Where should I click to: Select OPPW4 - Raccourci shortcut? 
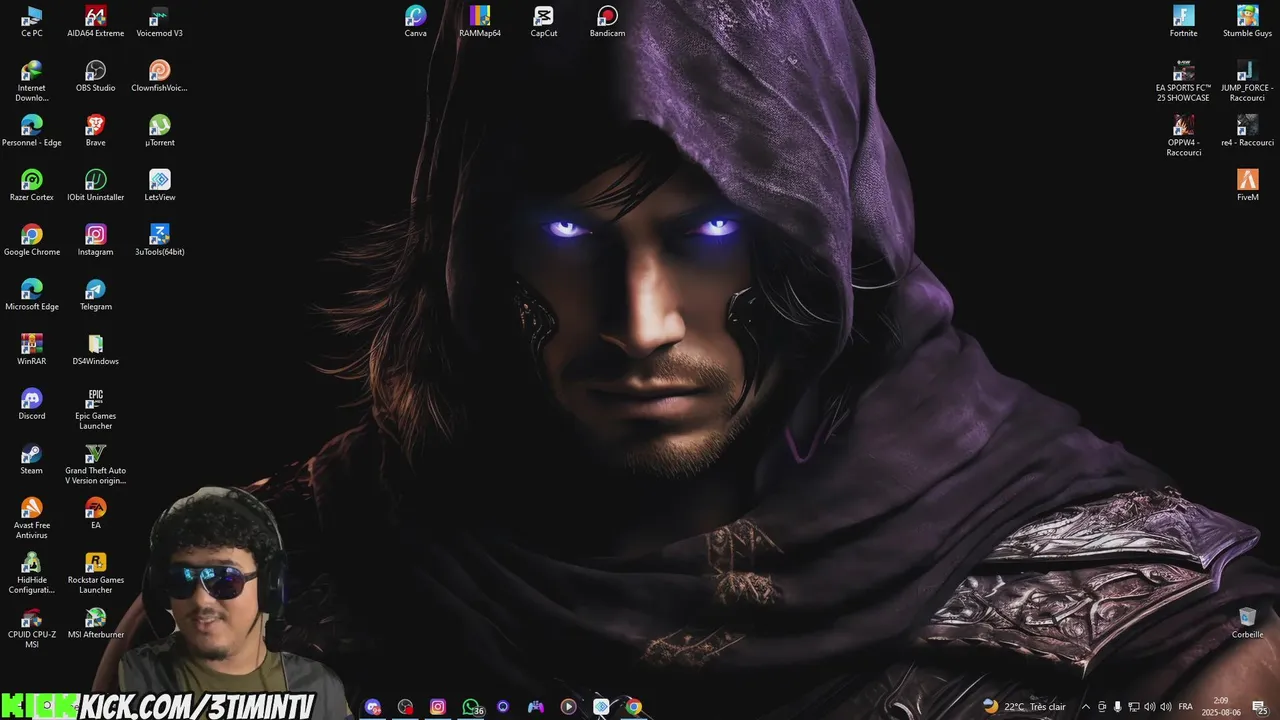pyautogui.click(x=1184, y=136)
